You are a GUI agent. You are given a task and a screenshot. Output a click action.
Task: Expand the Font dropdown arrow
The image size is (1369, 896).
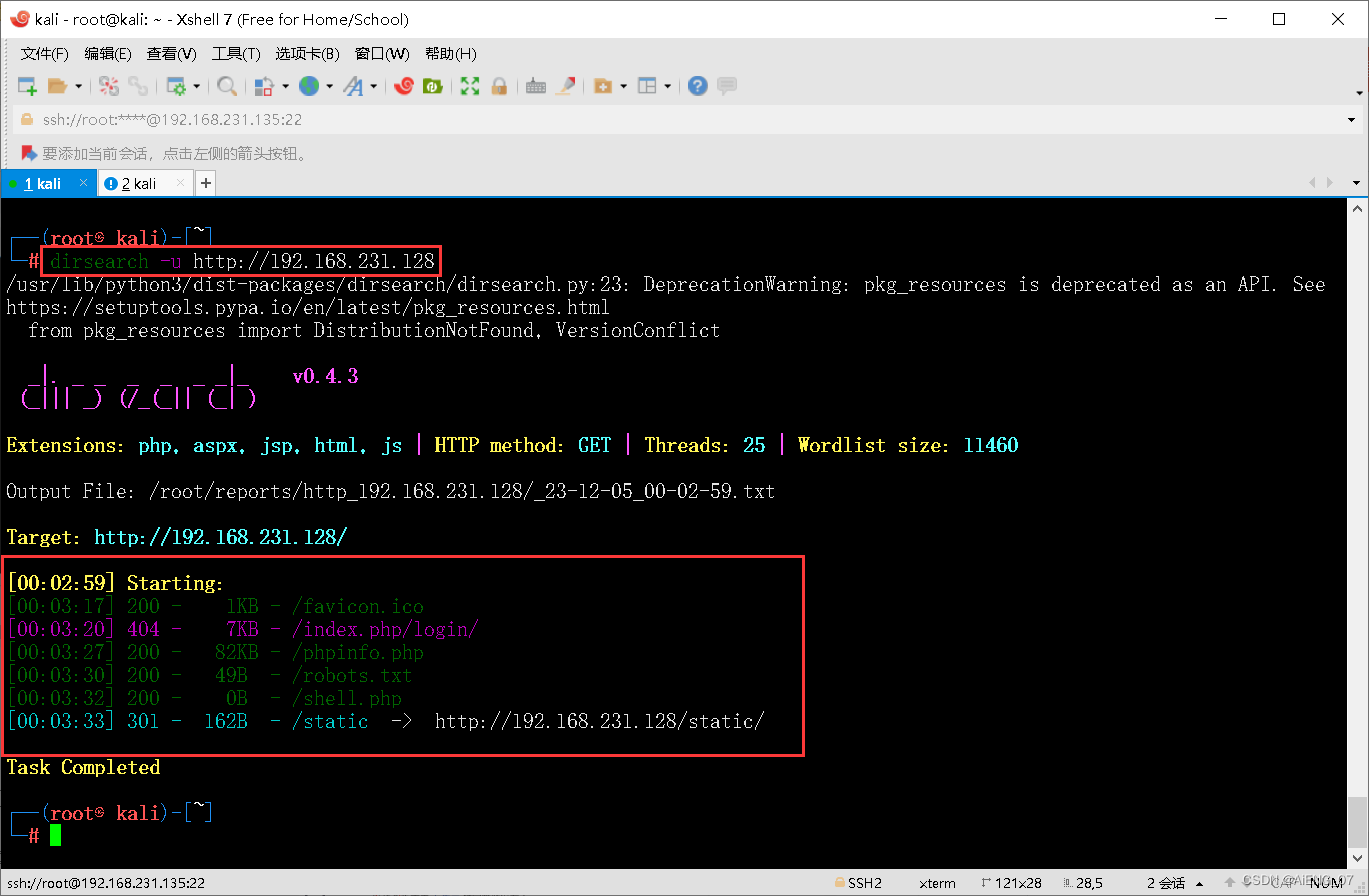(x=374, y=86)
